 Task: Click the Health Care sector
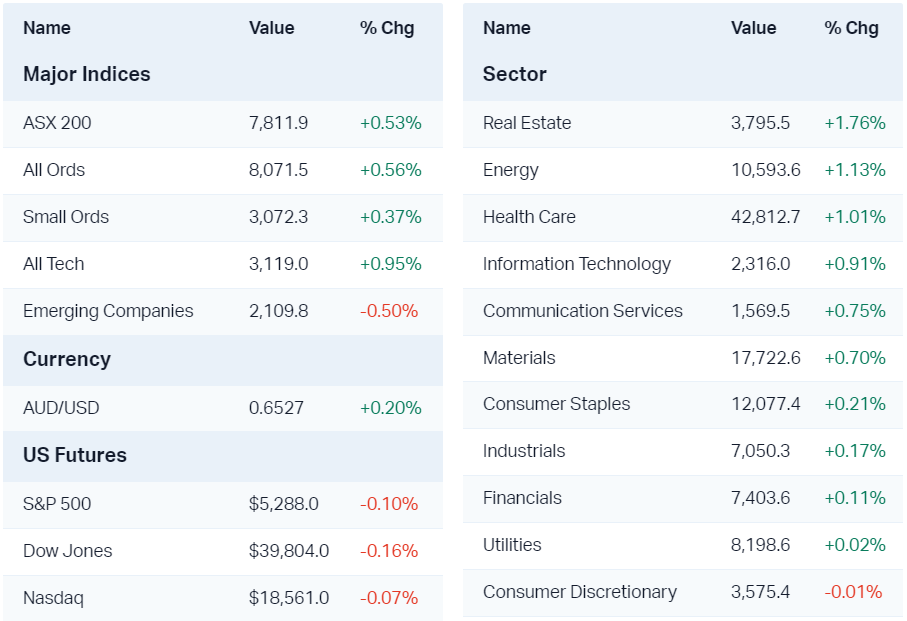coord(529,217)
